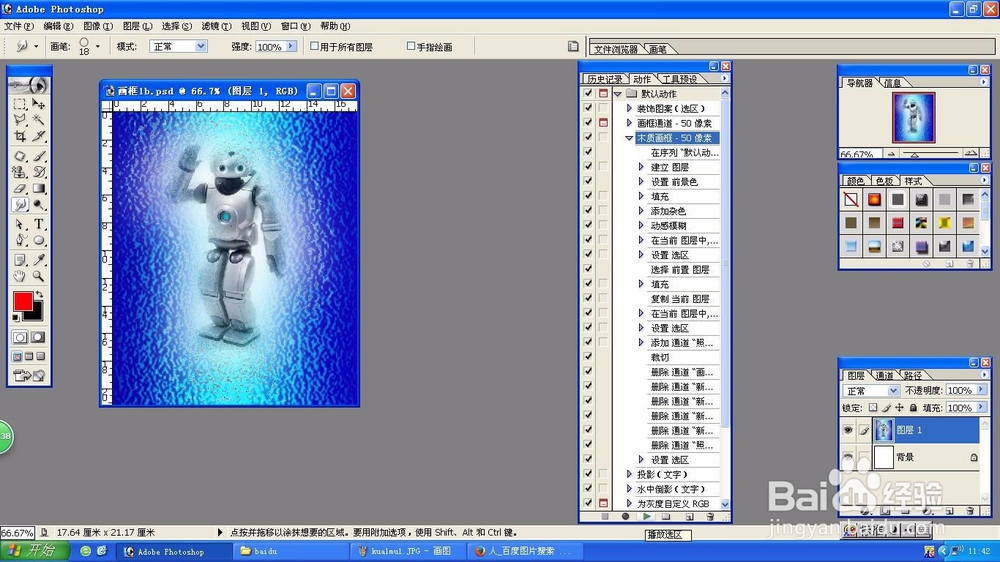Toggle dialog box for 画框通道 action
This screenshot has height=562, width=1000.
click(603, 122)
